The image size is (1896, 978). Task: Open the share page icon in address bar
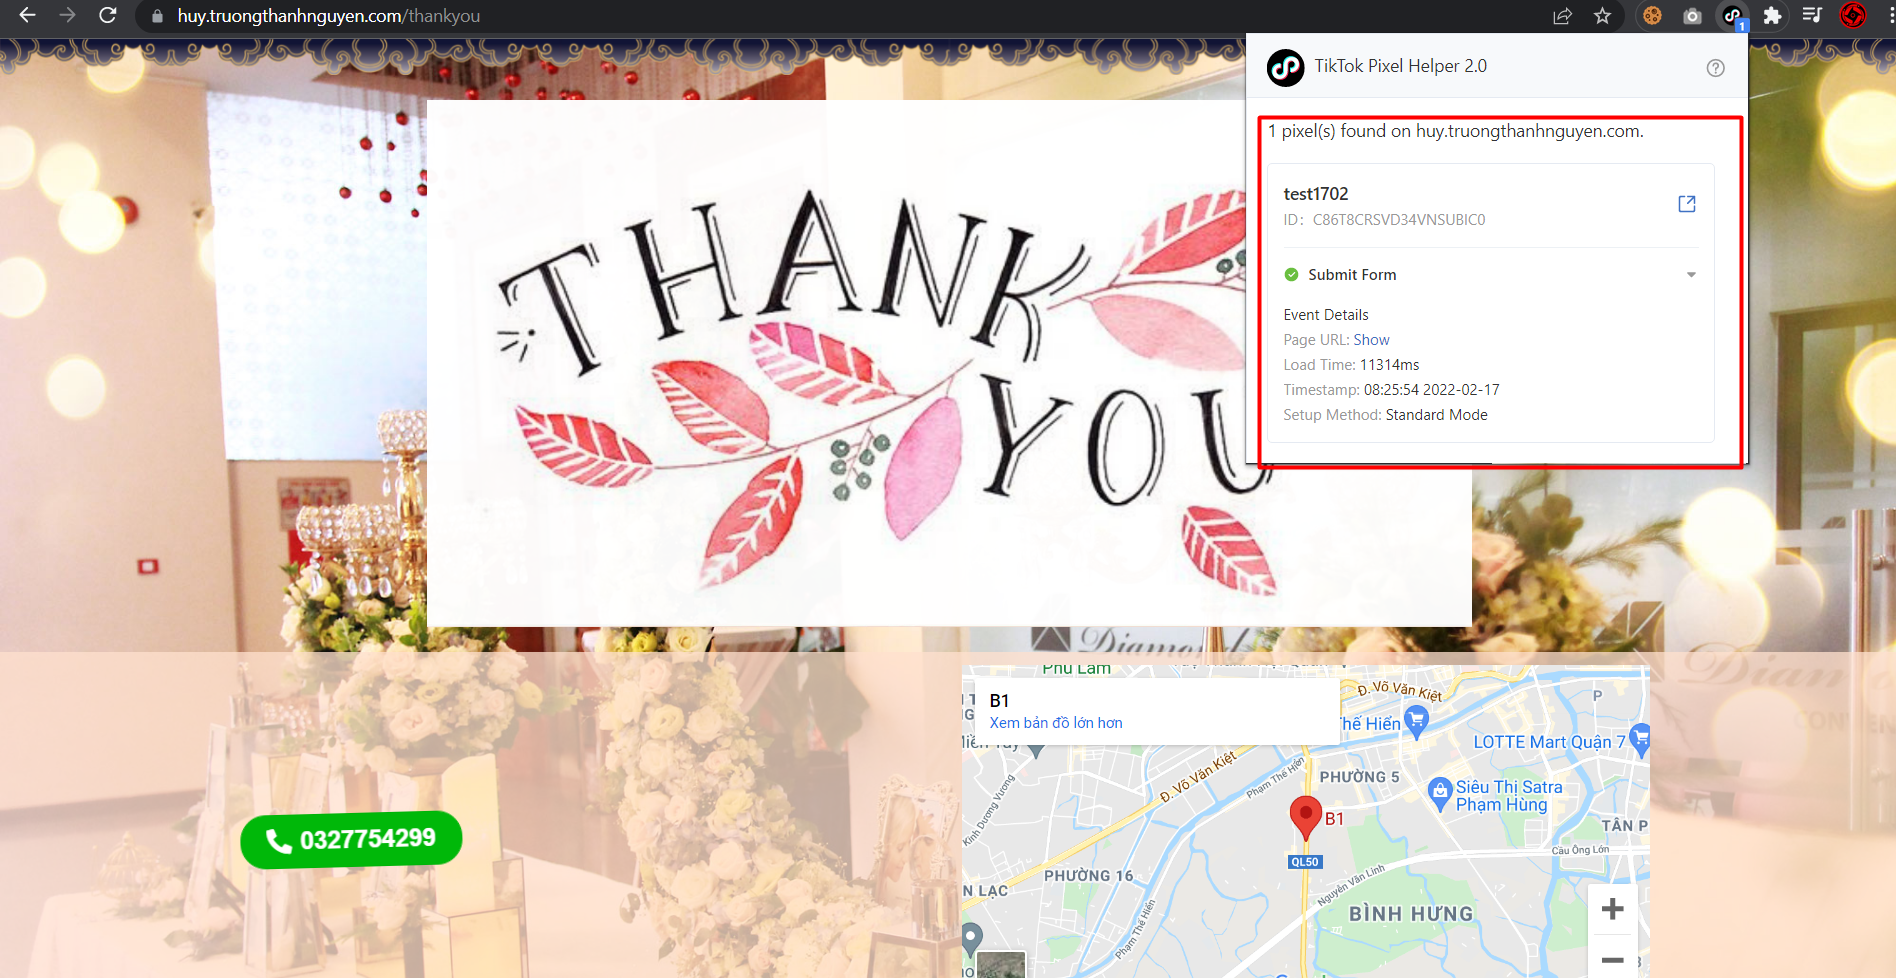1562,16
